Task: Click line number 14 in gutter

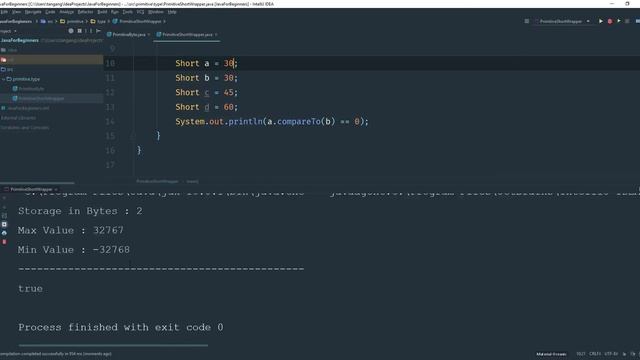Action: click(x=110, y=122)
